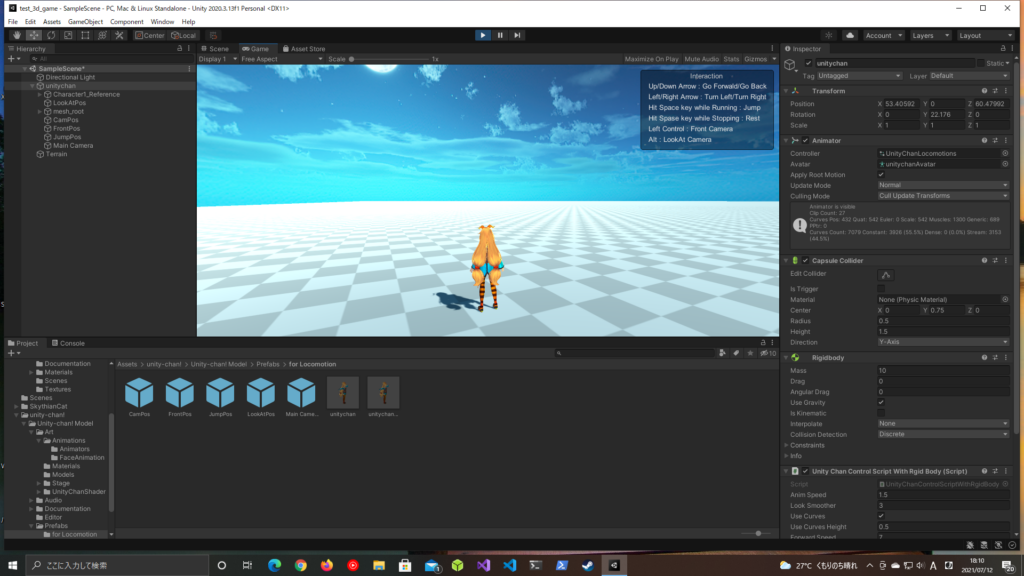
Task: Collapse the unitychan hierarchy node
Action: click(32, 86)
